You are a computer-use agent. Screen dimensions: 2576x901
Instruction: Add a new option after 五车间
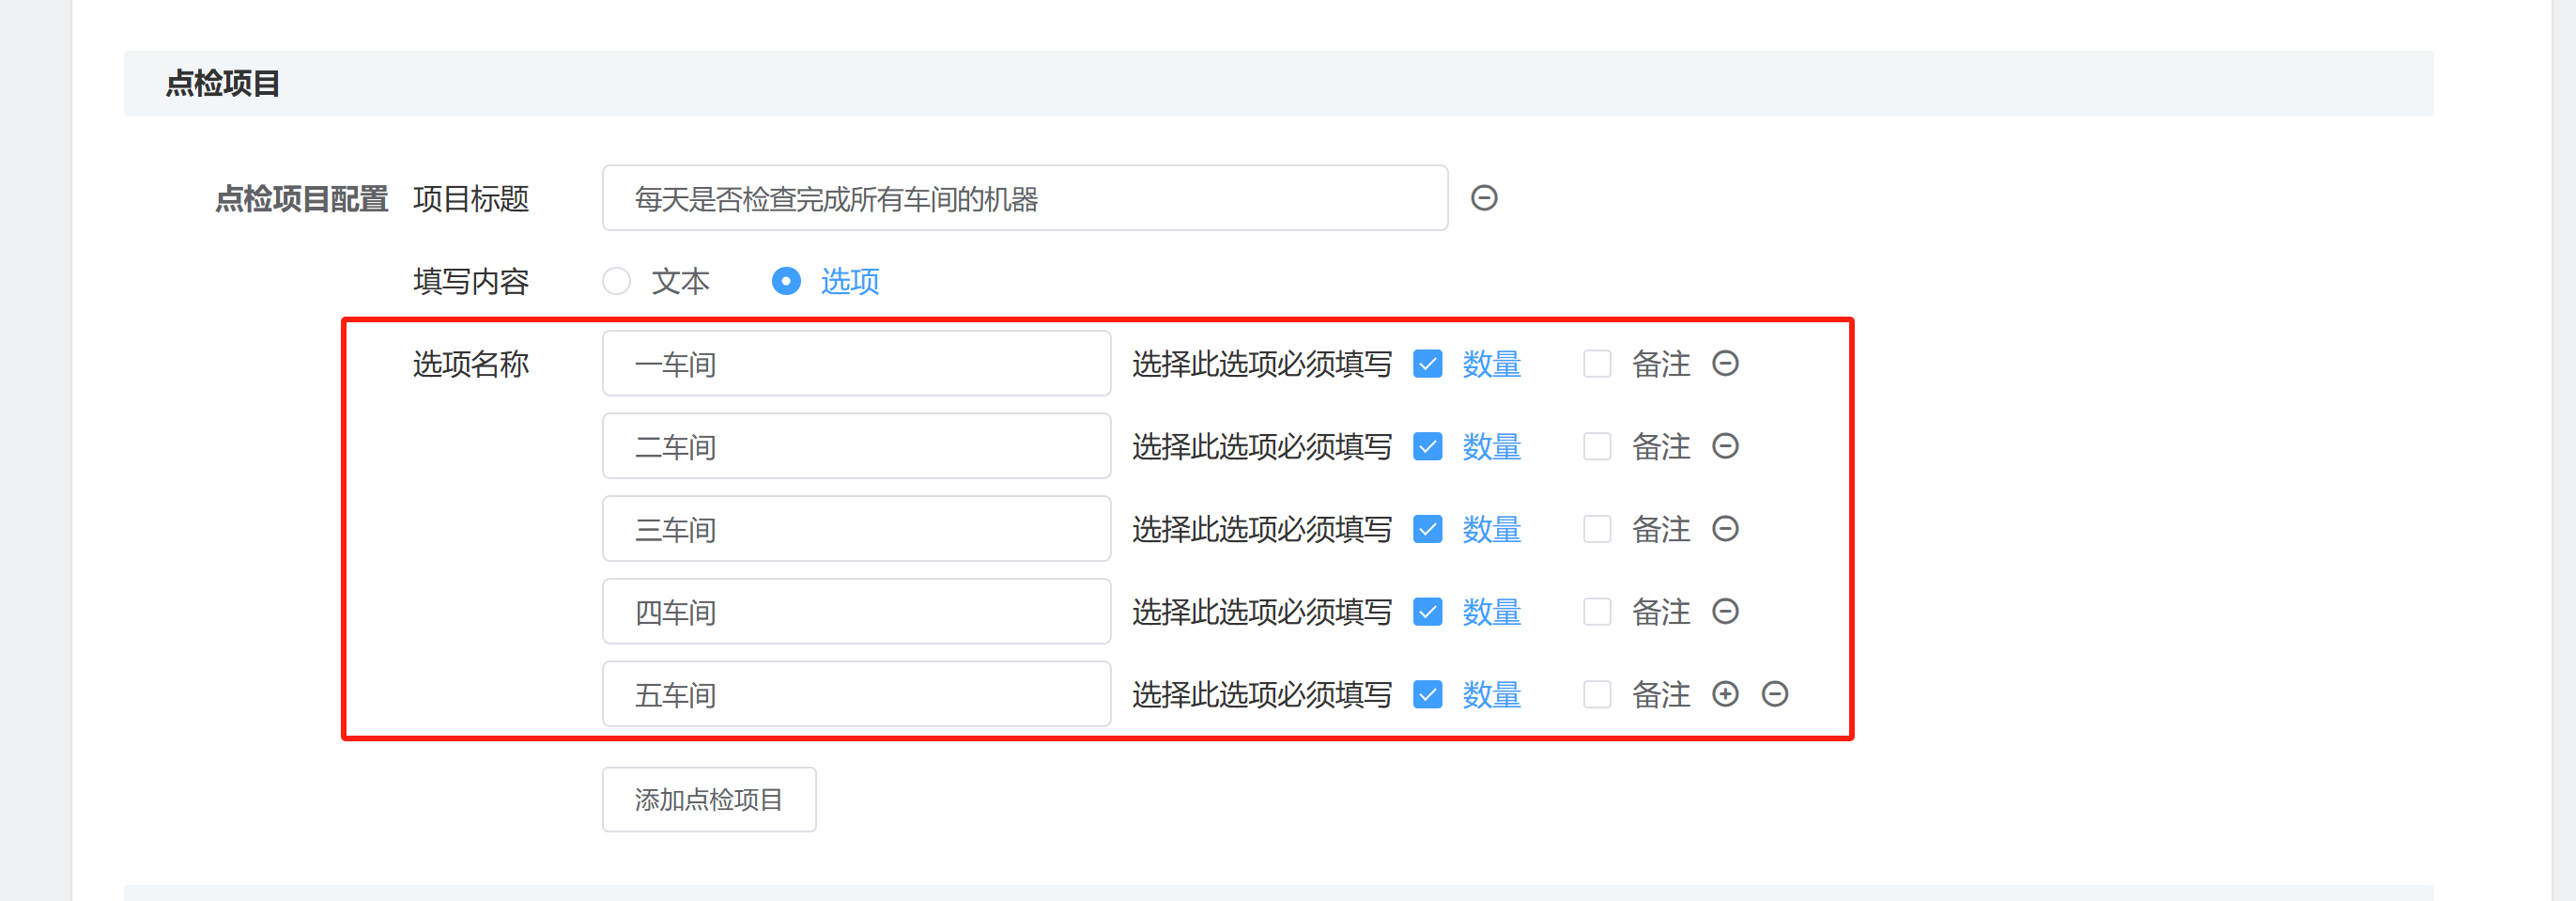(x=1725, y=694)
